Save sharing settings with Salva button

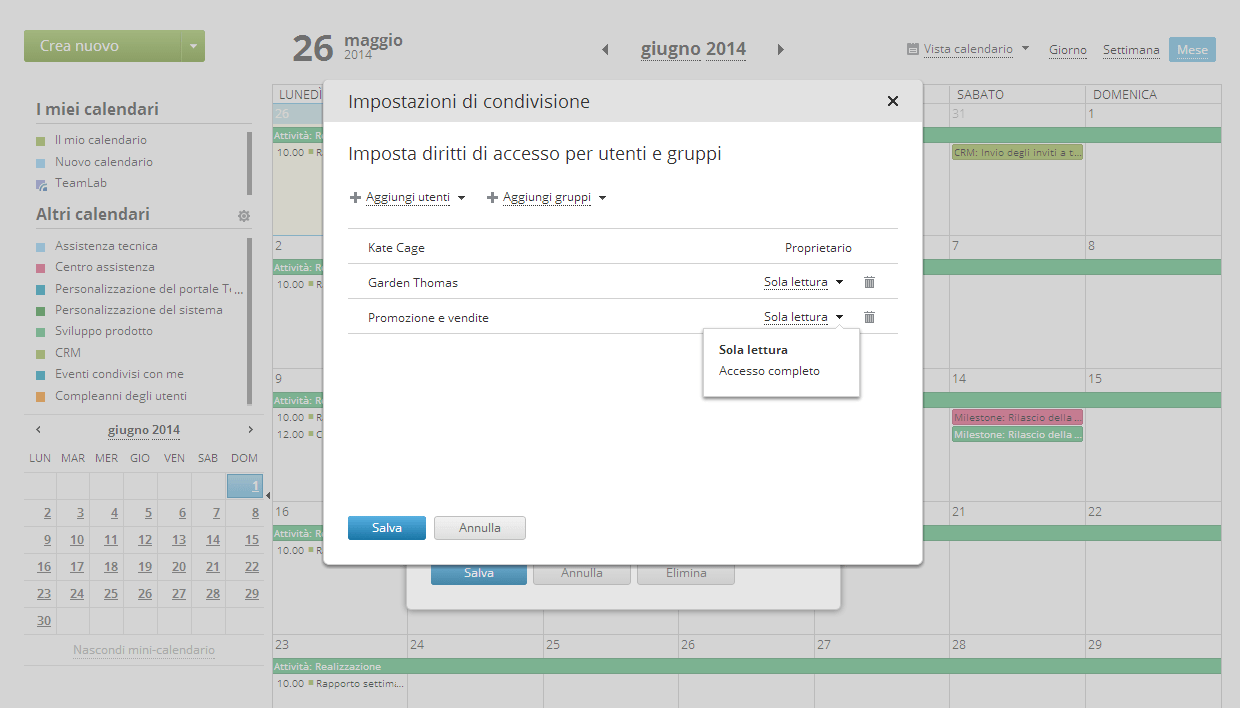coord(387,528)
